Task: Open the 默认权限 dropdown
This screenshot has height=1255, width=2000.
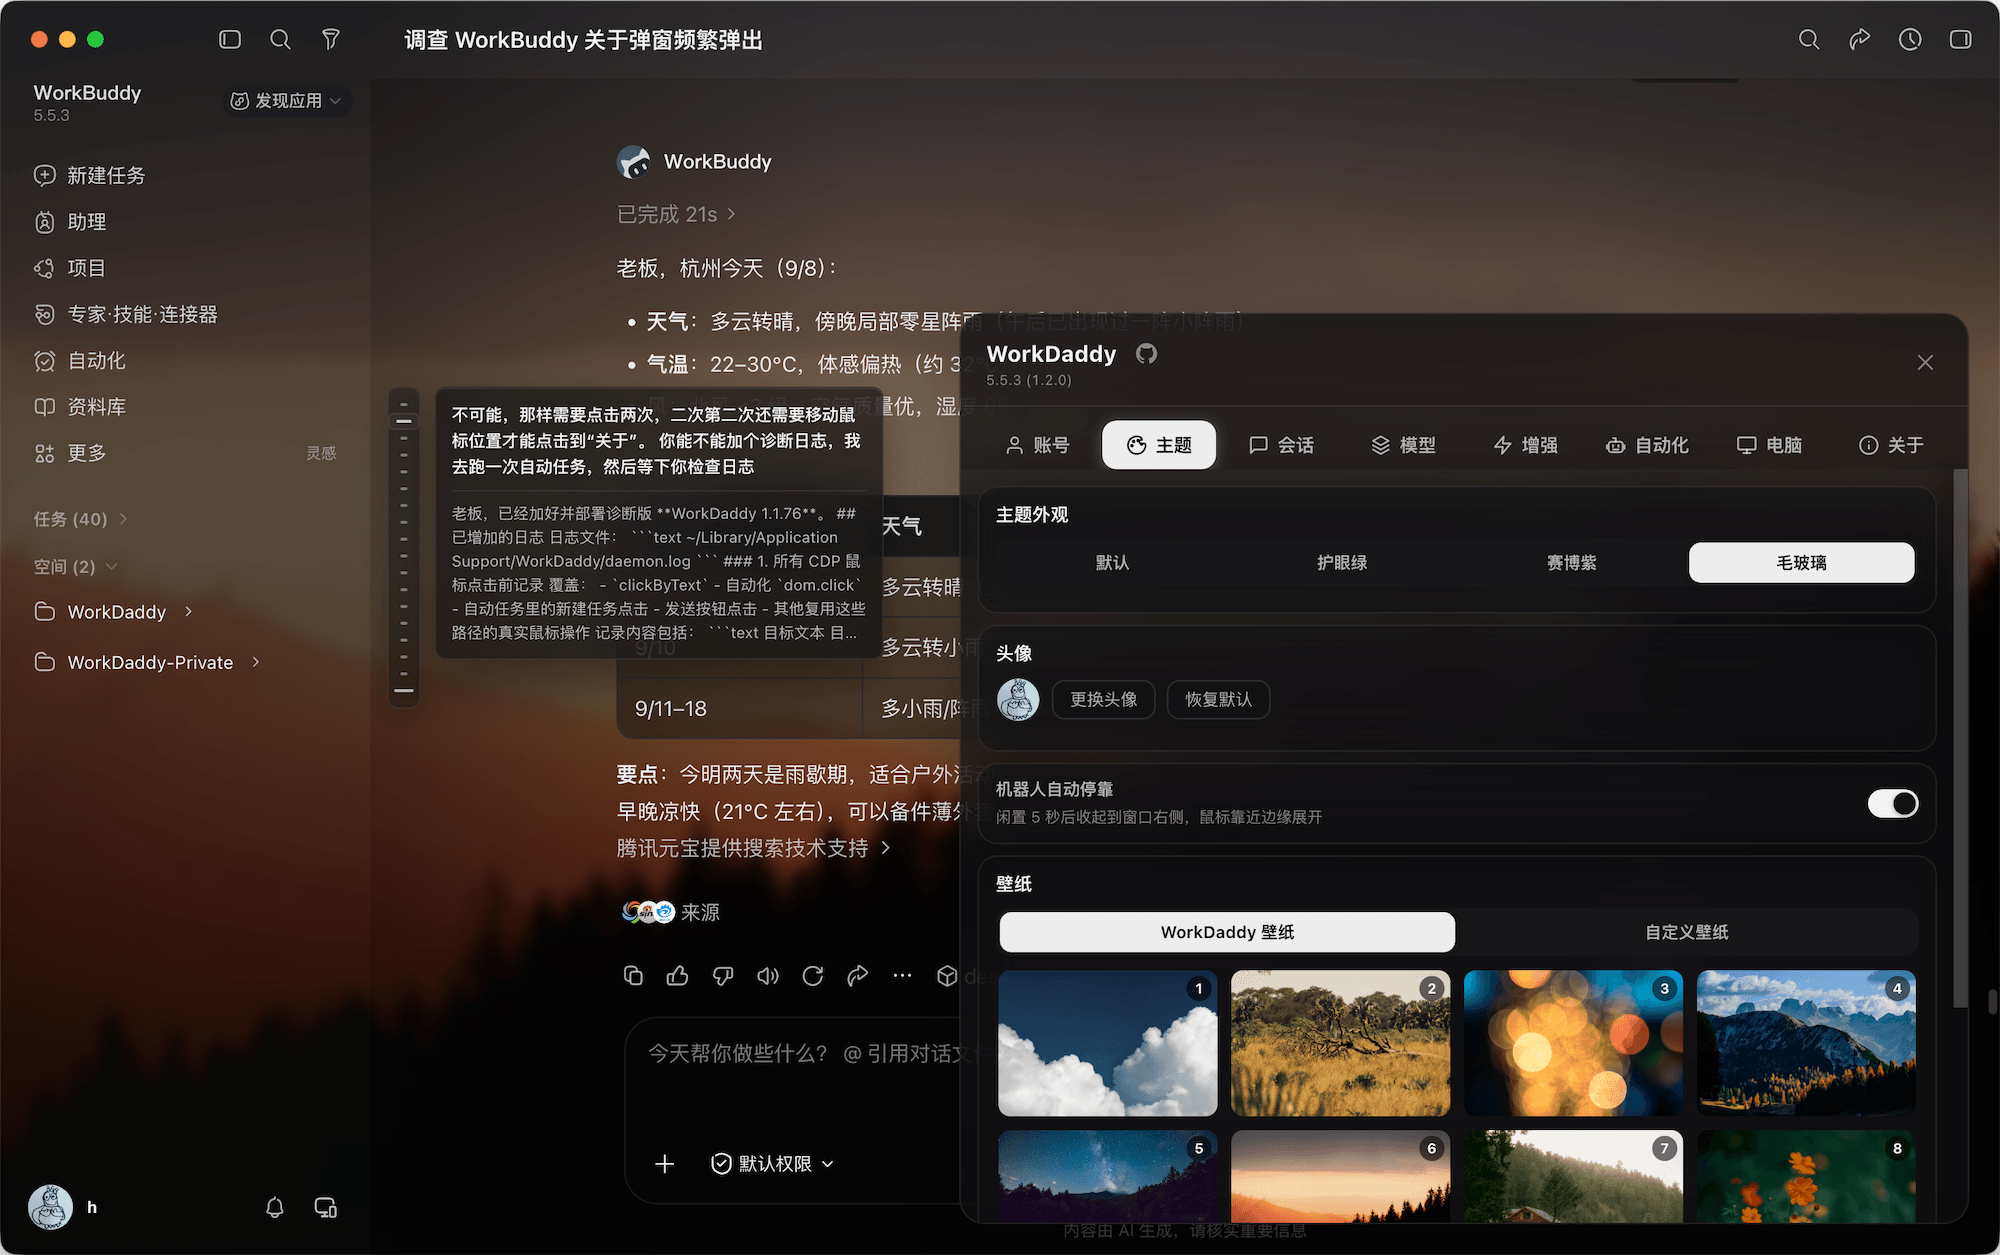Action: click(772, 1163)
